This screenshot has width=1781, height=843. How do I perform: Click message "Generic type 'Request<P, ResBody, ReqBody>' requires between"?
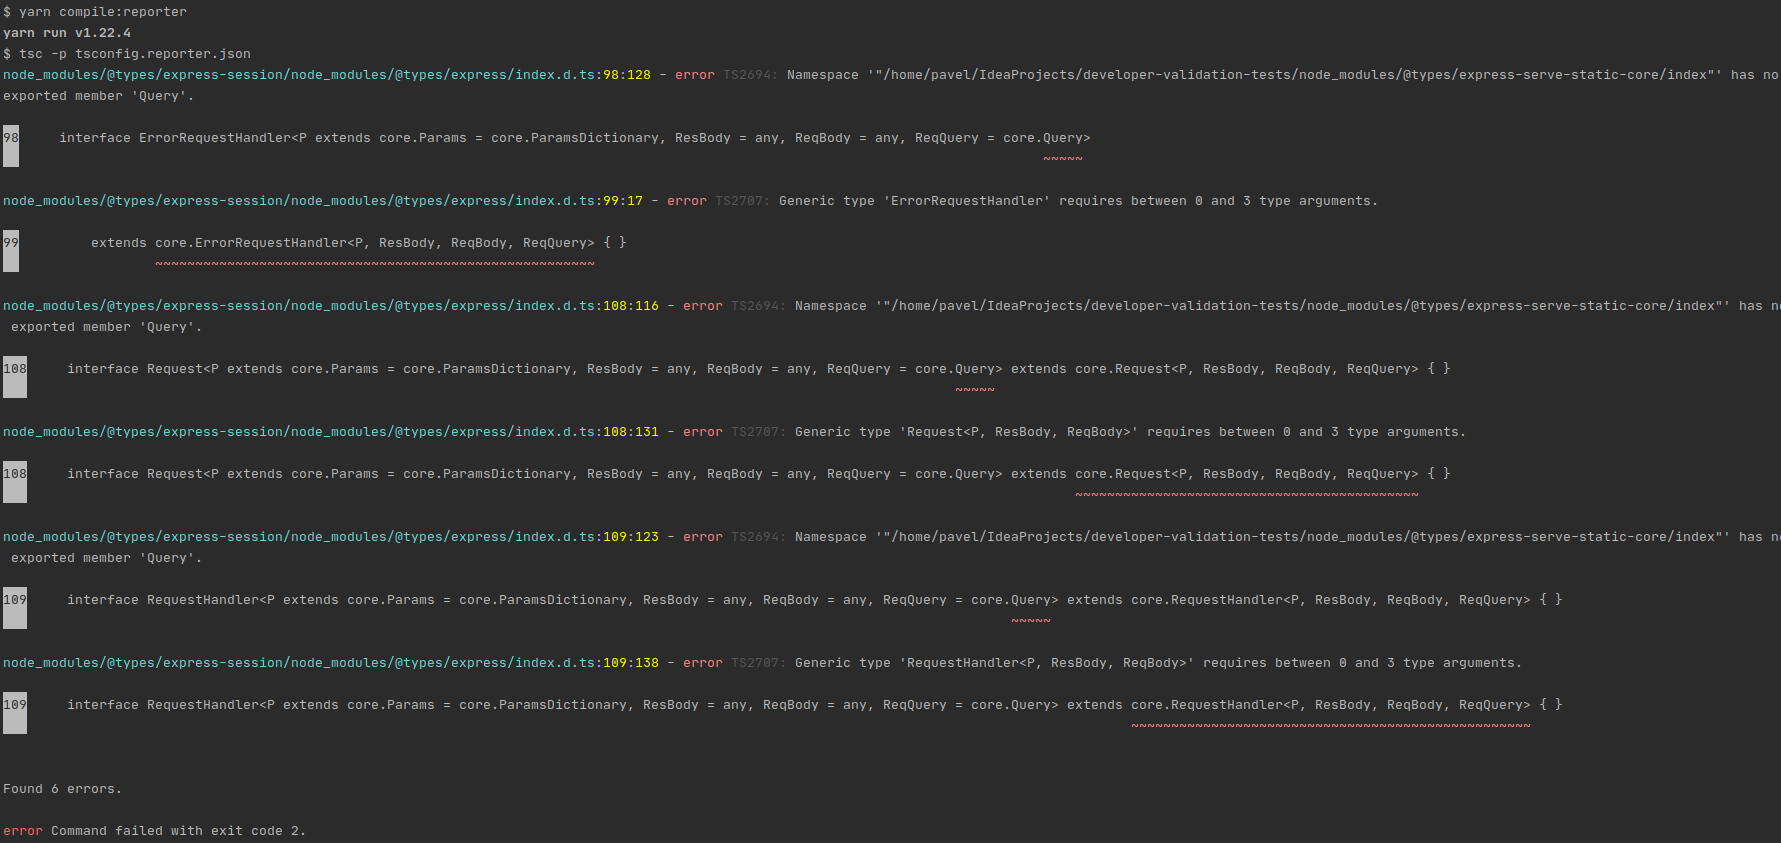(x=1130, y=432)
